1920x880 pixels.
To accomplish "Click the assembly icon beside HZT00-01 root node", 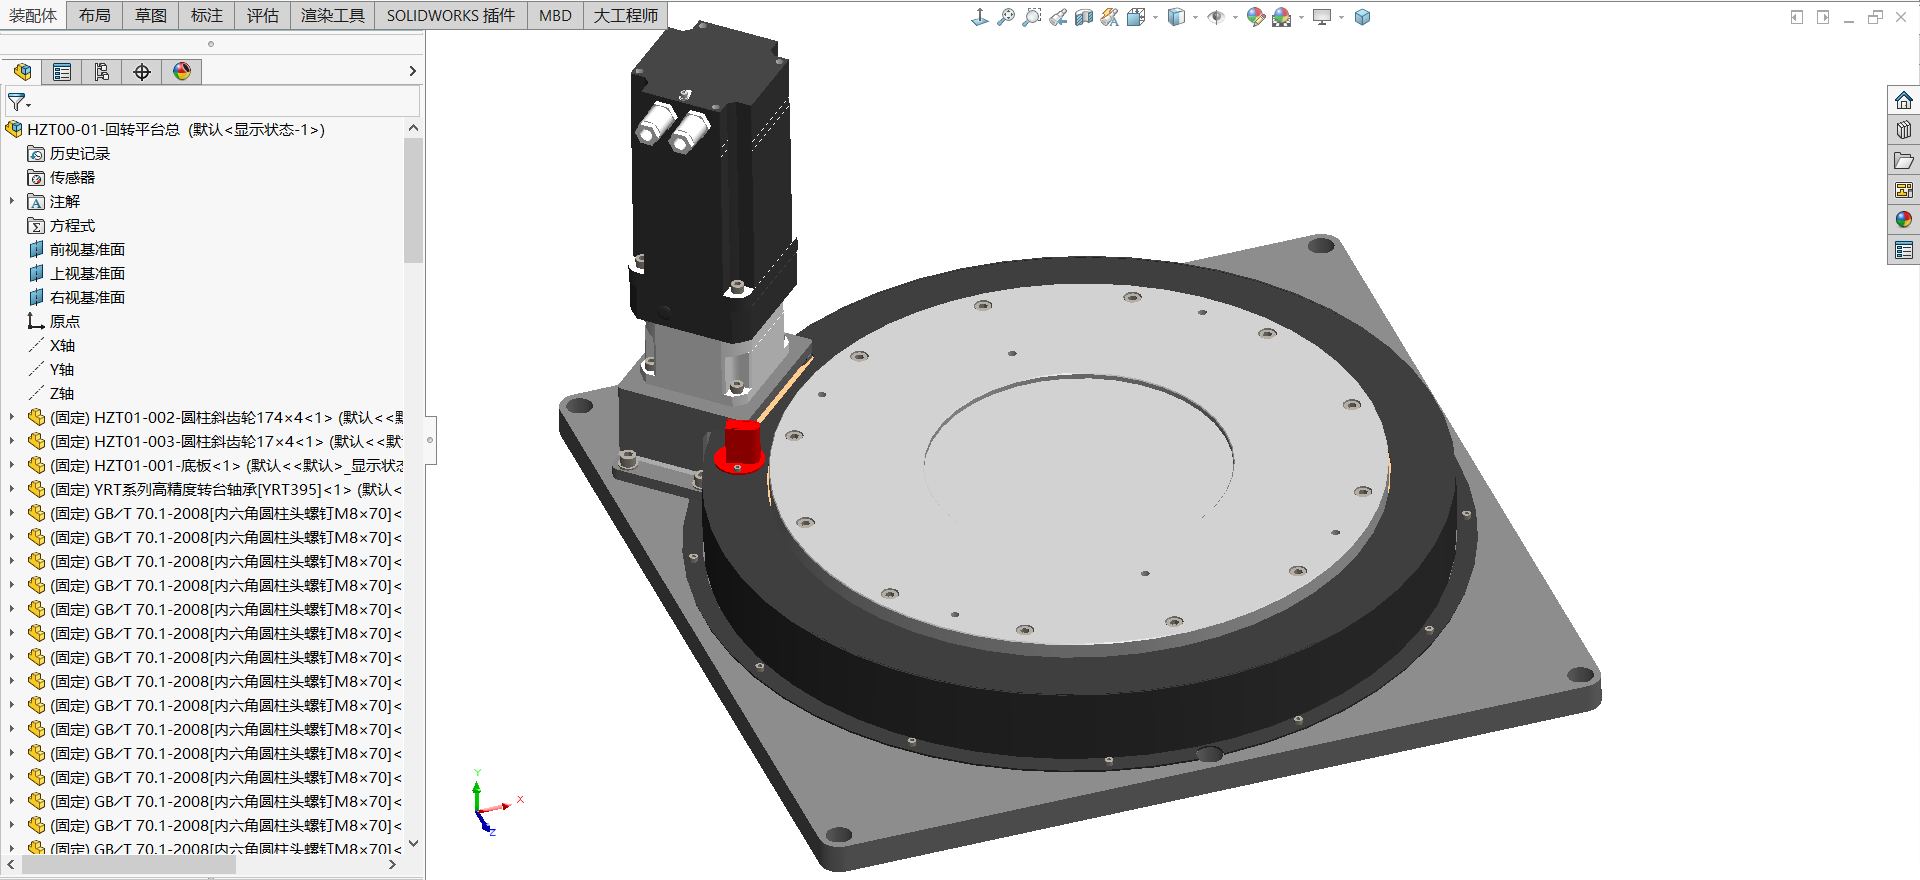I will click(x=14, y=129).
